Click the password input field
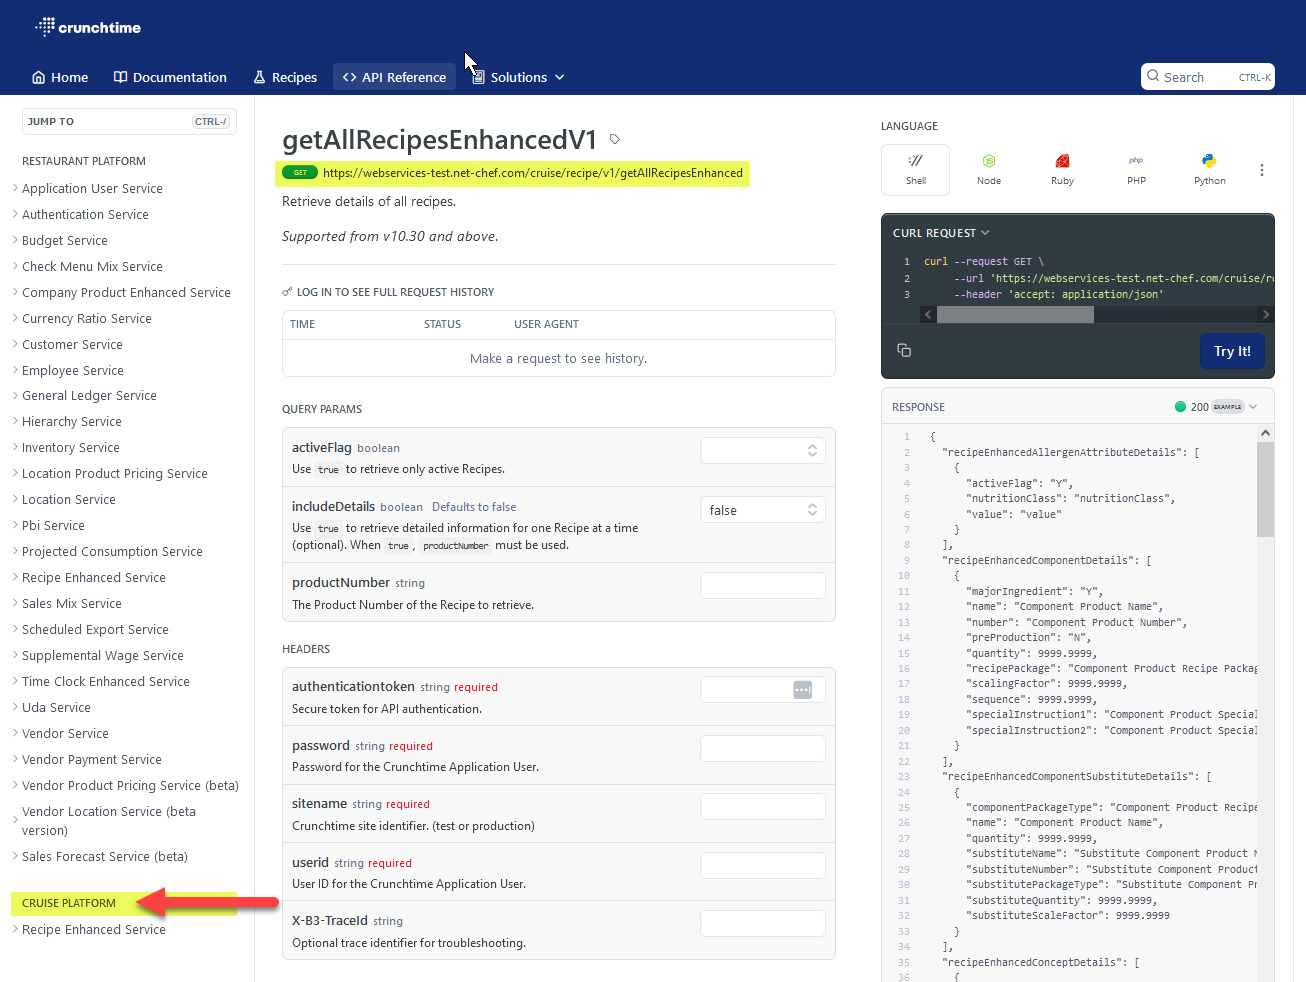 (763, 748)
